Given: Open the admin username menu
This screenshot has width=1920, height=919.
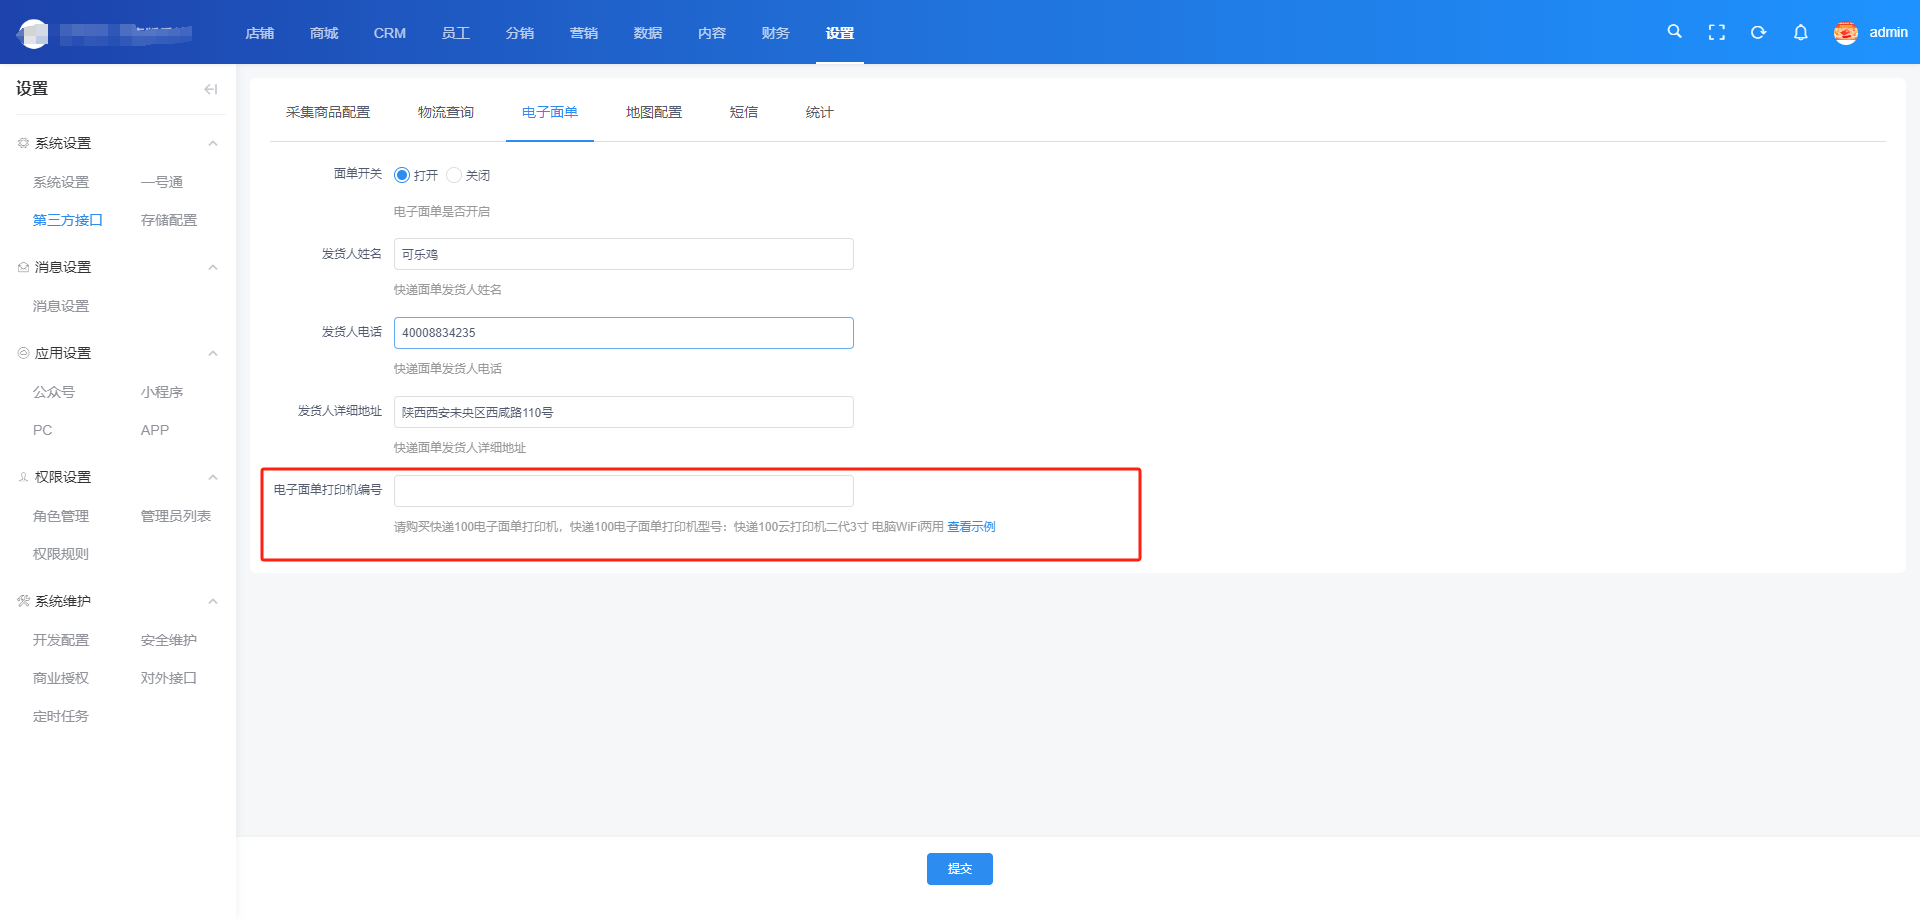Looking at the screenshot, I should click(1889, 33).
